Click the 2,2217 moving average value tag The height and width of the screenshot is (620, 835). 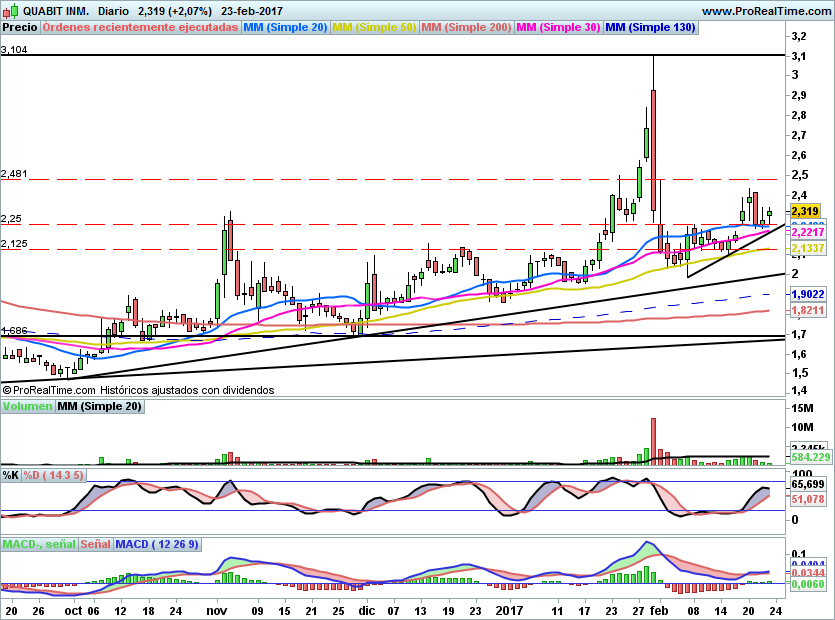(x=808, y=232)
